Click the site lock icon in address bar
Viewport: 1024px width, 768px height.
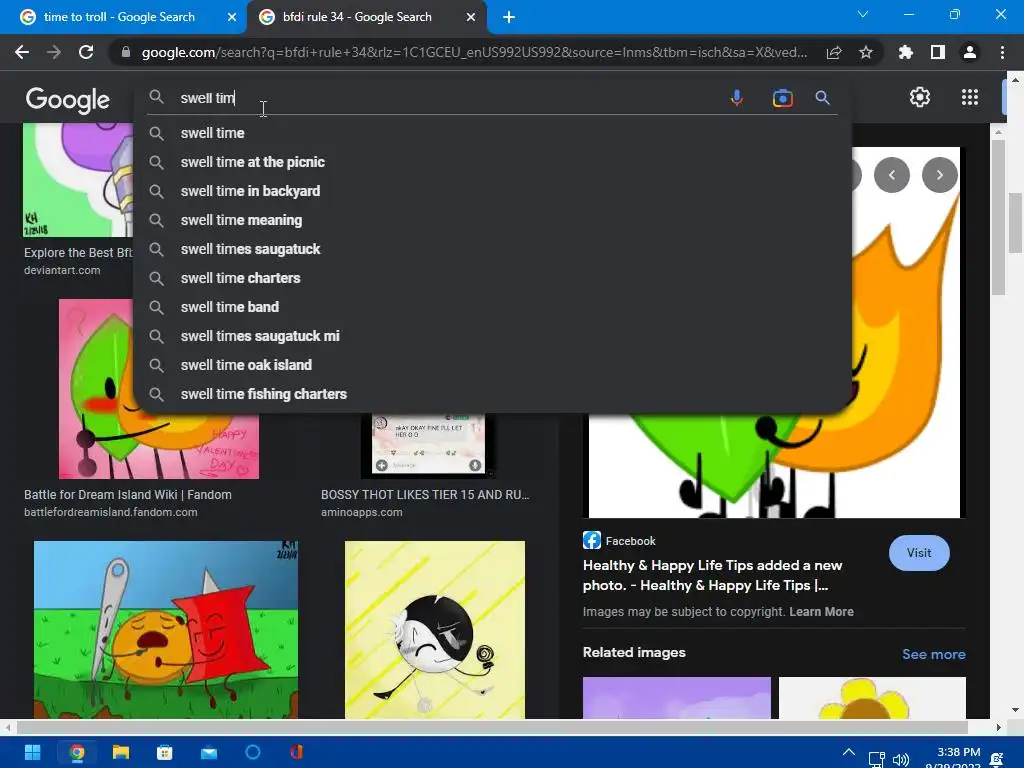(x=125, y=52)
